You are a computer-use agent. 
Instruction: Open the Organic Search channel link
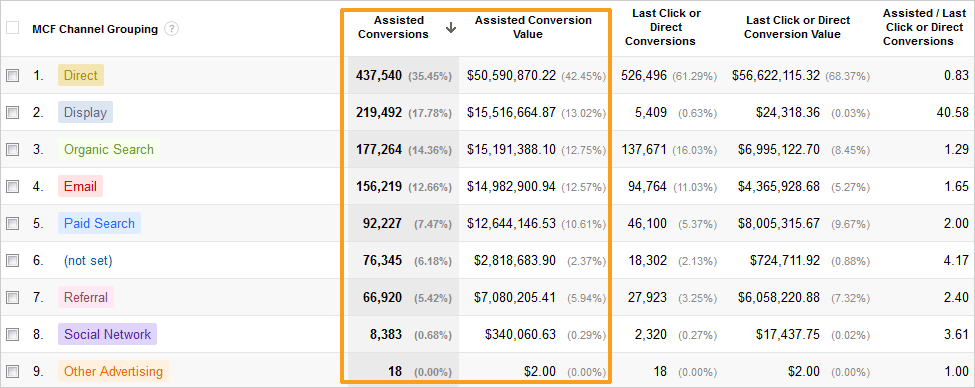[109, 149]
